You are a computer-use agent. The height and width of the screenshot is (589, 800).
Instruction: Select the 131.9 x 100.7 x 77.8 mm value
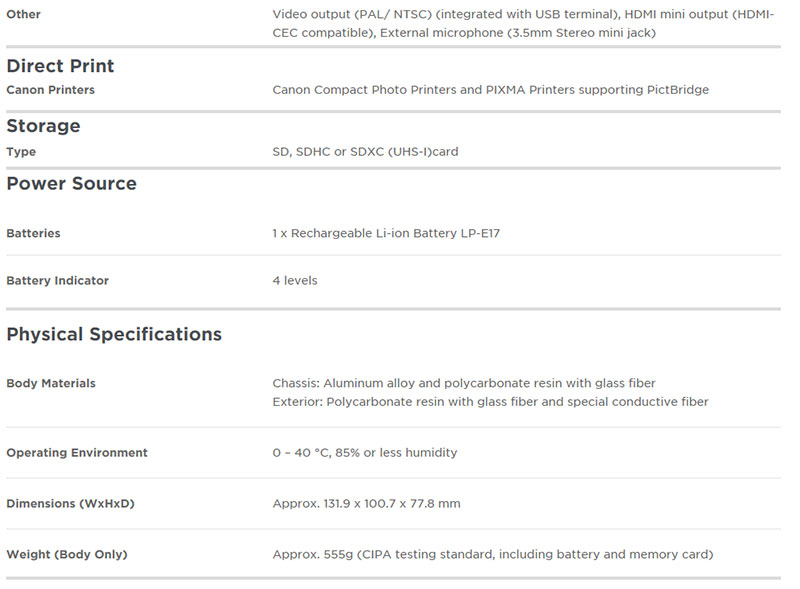pos(366,504)
